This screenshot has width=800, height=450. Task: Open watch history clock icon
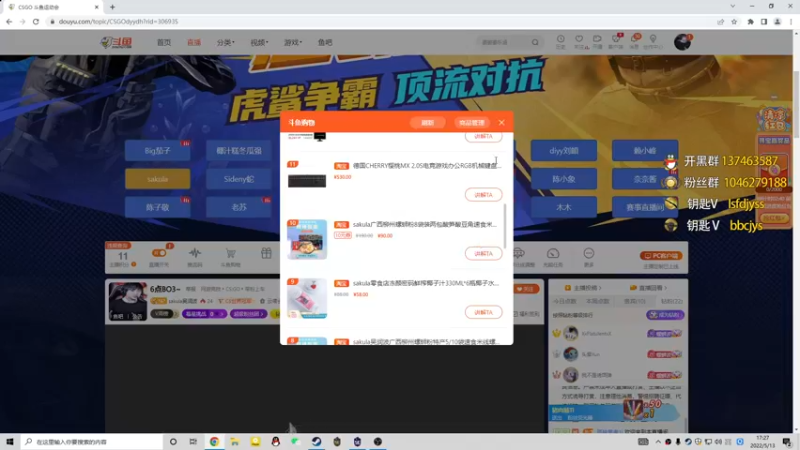coord(560,41)
